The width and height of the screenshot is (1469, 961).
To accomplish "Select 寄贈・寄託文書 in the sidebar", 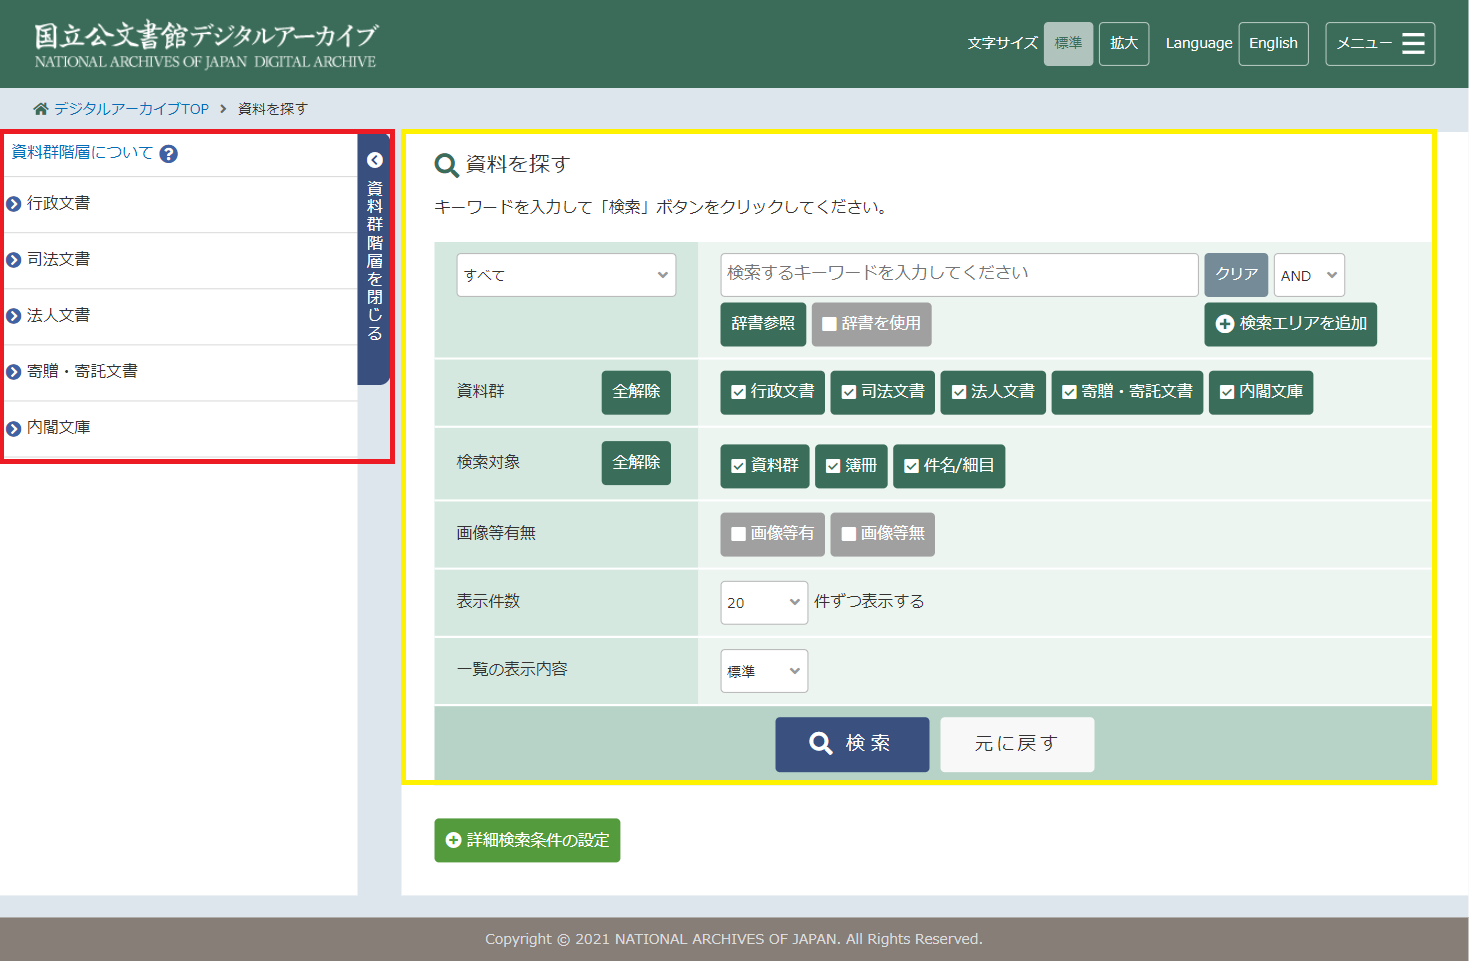I will pos(82,371).
